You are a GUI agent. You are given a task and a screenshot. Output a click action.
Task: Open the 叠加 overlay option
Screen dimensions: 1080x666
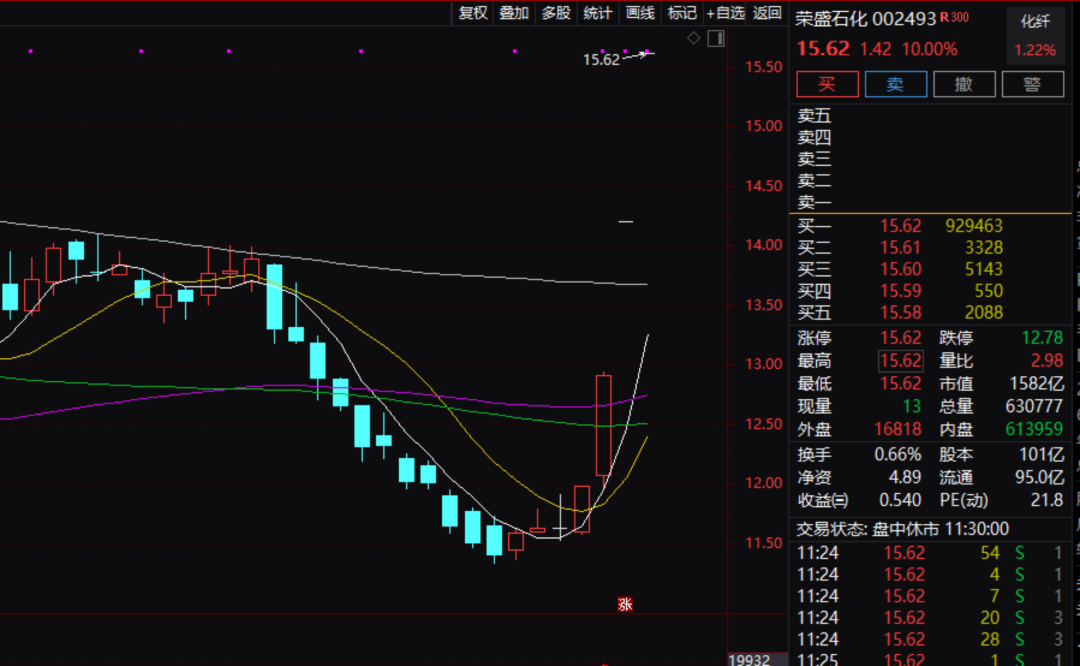(x=514, y=12)
